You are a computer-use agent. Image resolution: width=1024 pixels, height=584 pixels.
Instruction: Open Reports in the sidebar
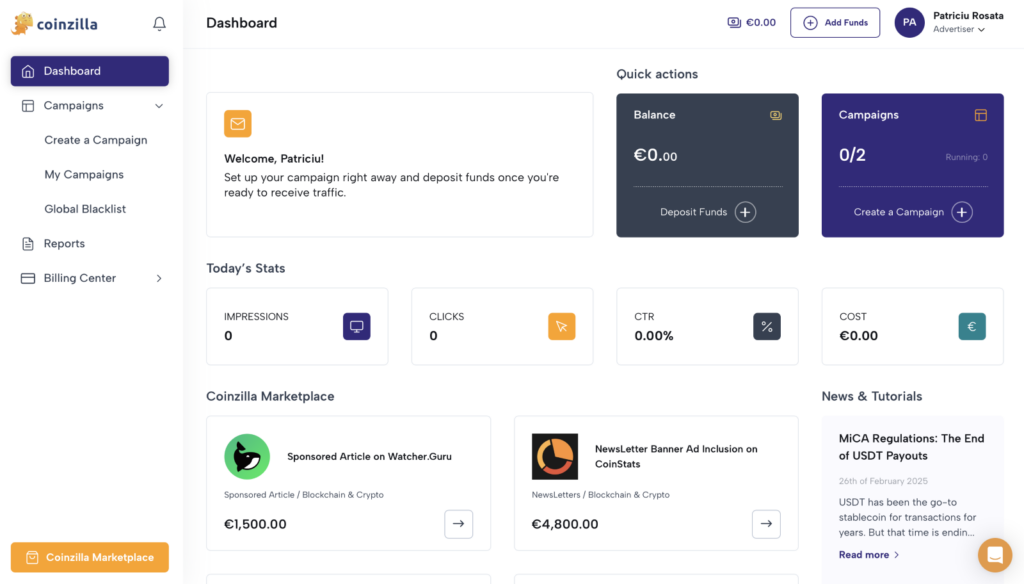click(64, 244)
